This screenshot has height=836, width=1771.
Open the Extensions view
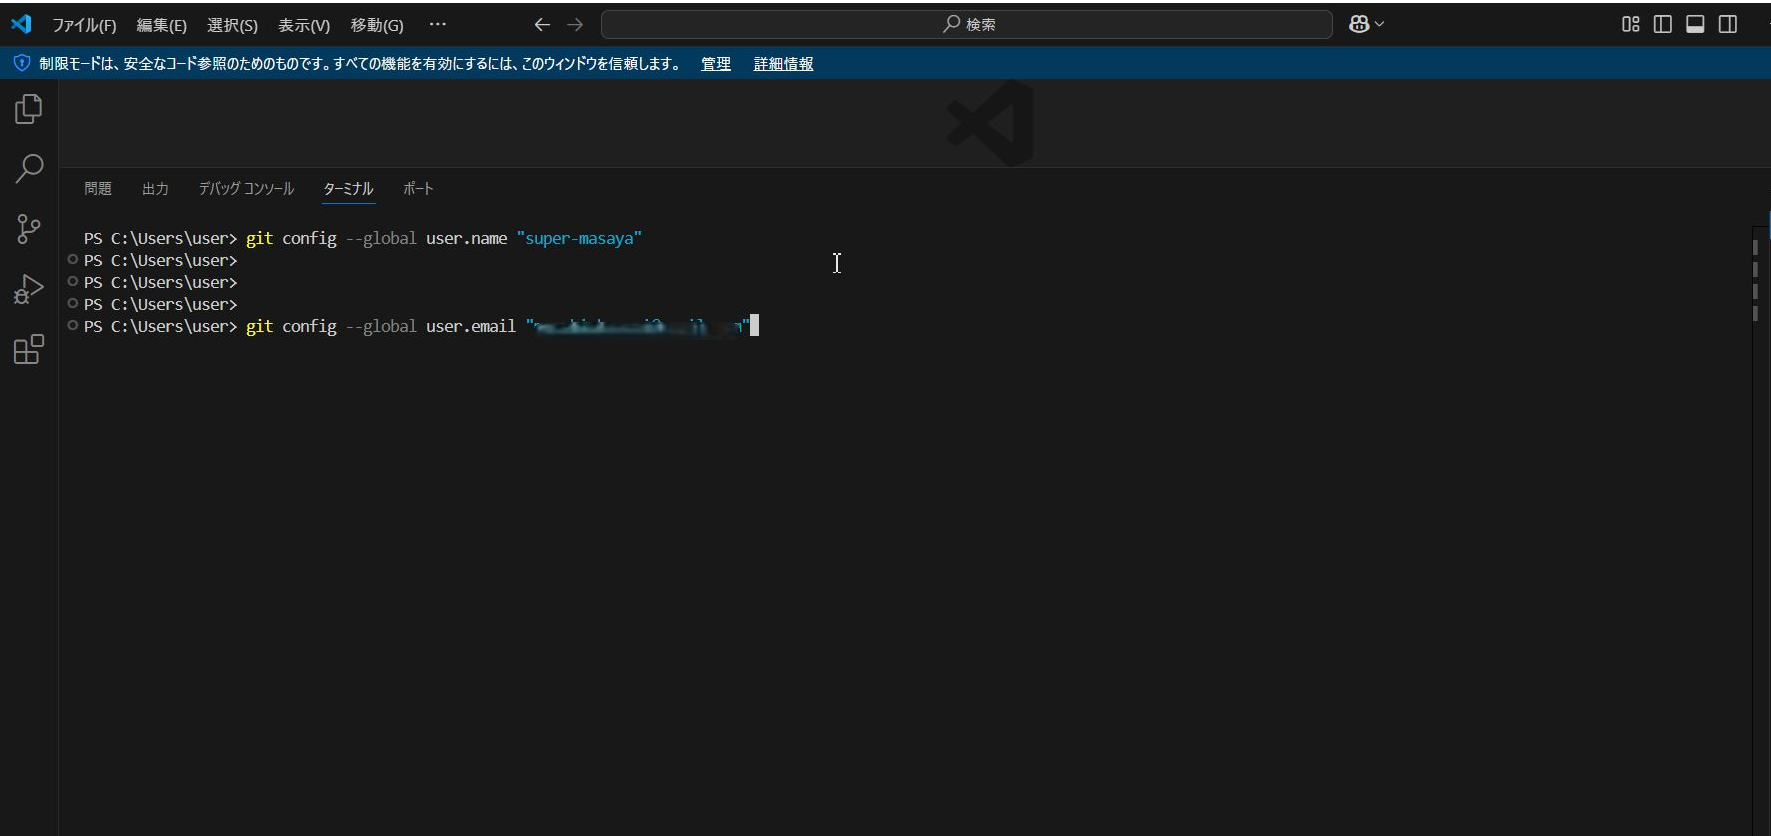point(29,349)
